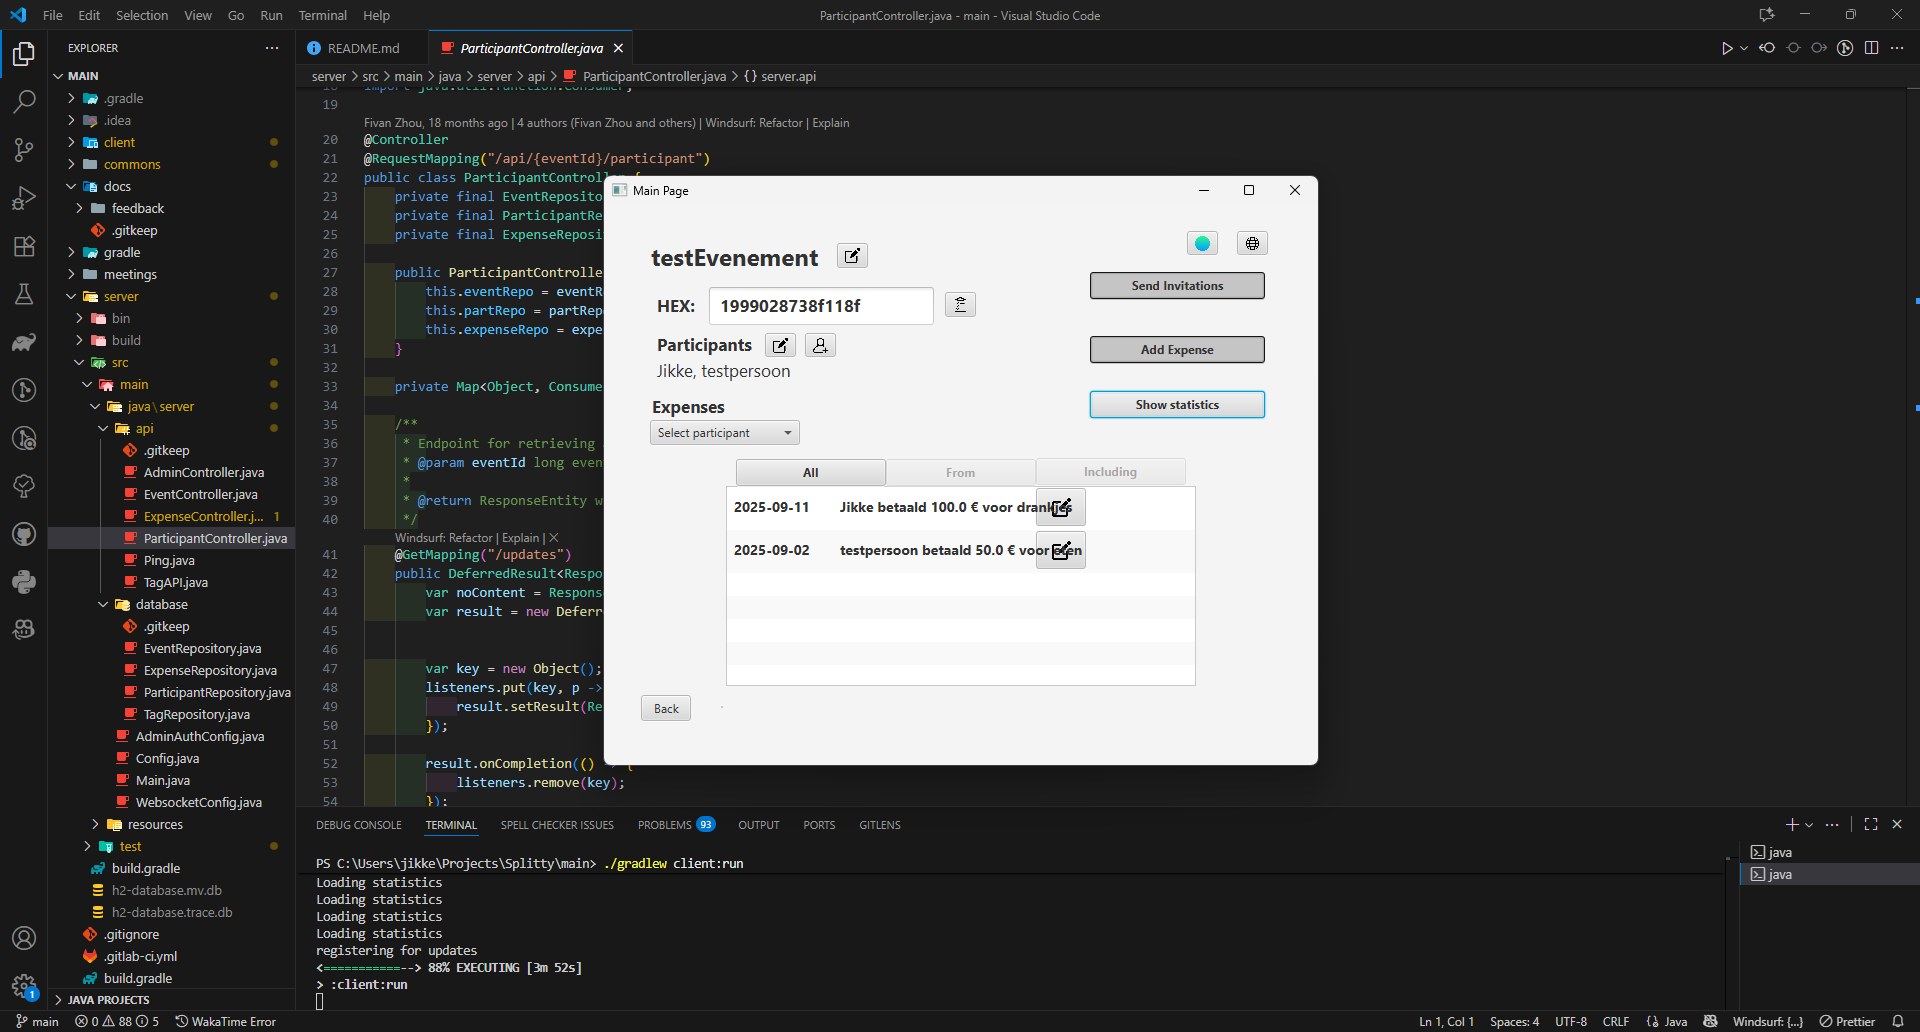The width and height of the screenshot is (1920, 1032).
Task: Click the green status circle button
Action: pyautogui.click(x=1202, y=243)
